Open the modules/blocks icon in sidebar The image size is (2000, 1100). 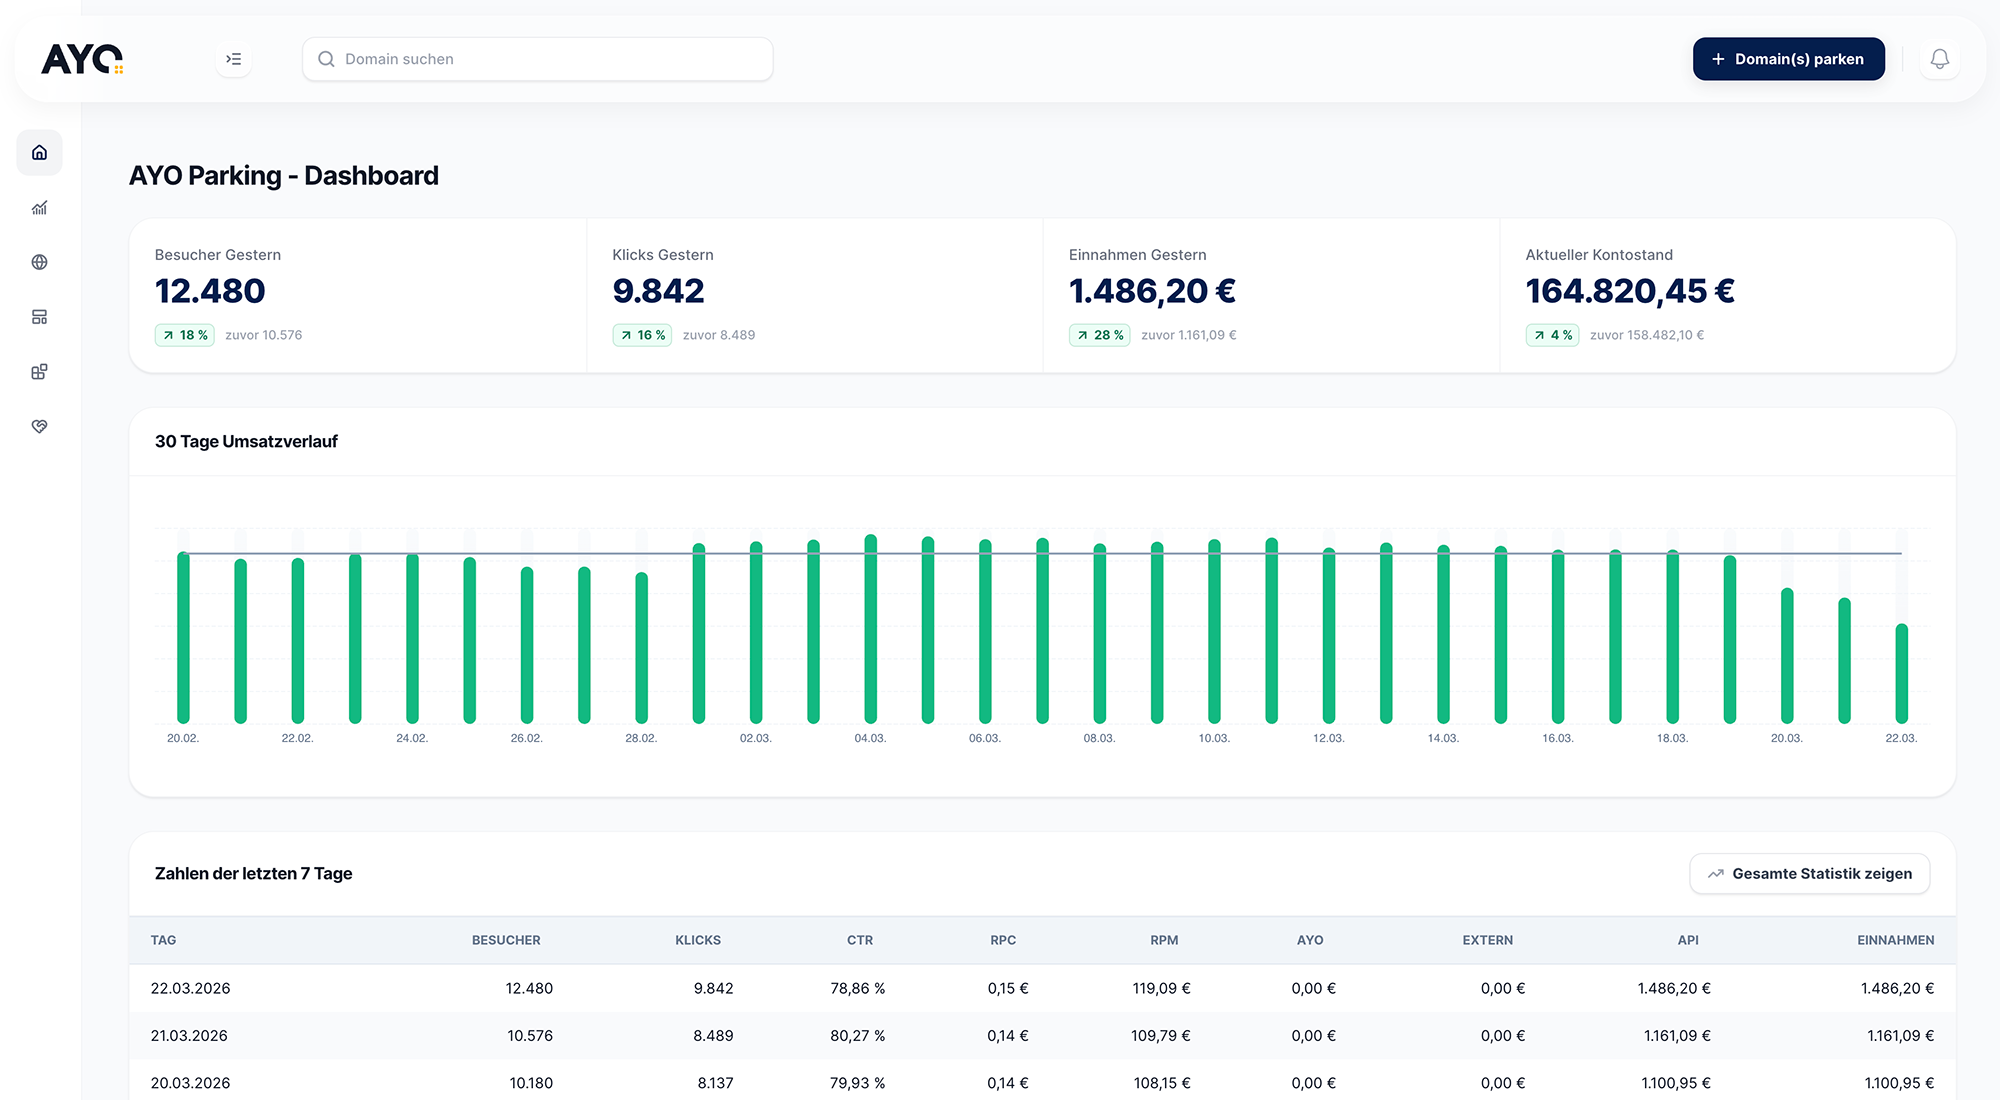click(39, 371)
